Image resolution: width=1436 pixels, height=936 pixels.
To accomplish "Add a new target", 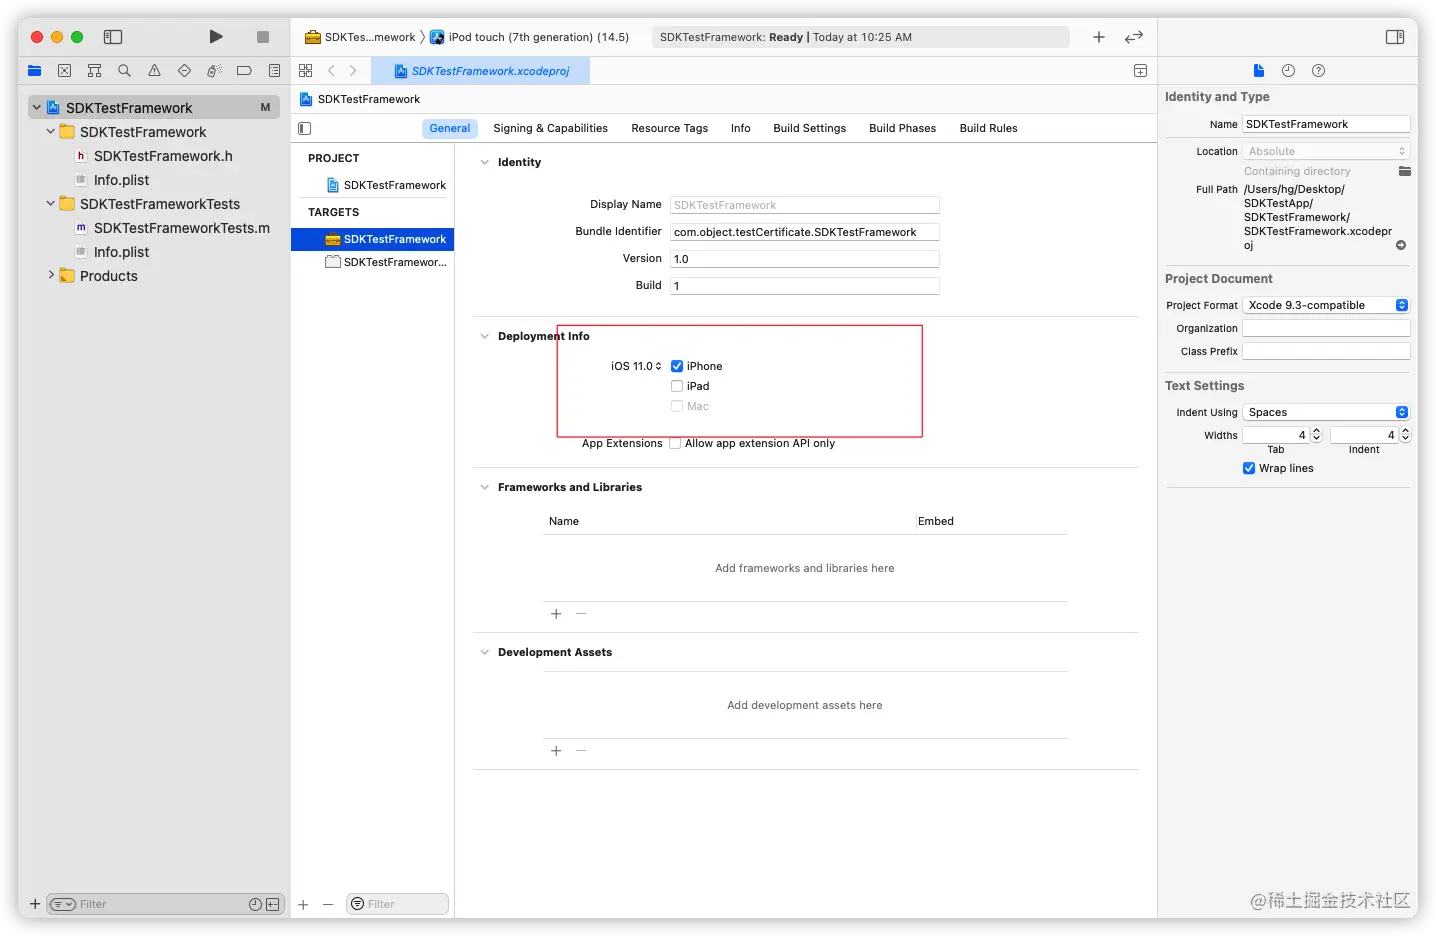I will point(303,904).
